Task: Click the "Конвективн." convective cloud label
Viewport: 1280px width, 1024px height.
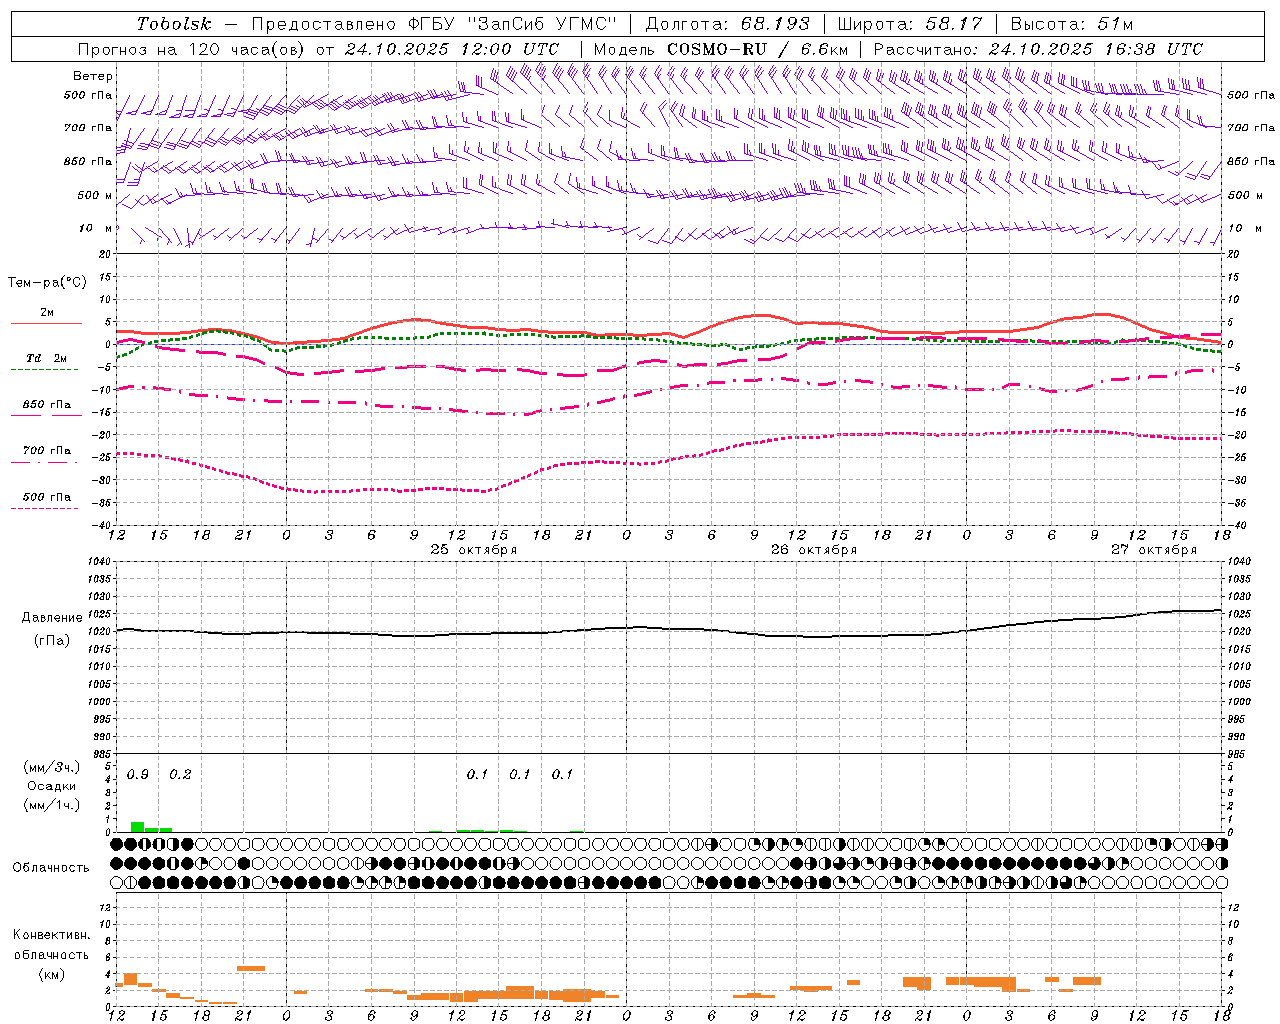Action: tap(51, 935)
